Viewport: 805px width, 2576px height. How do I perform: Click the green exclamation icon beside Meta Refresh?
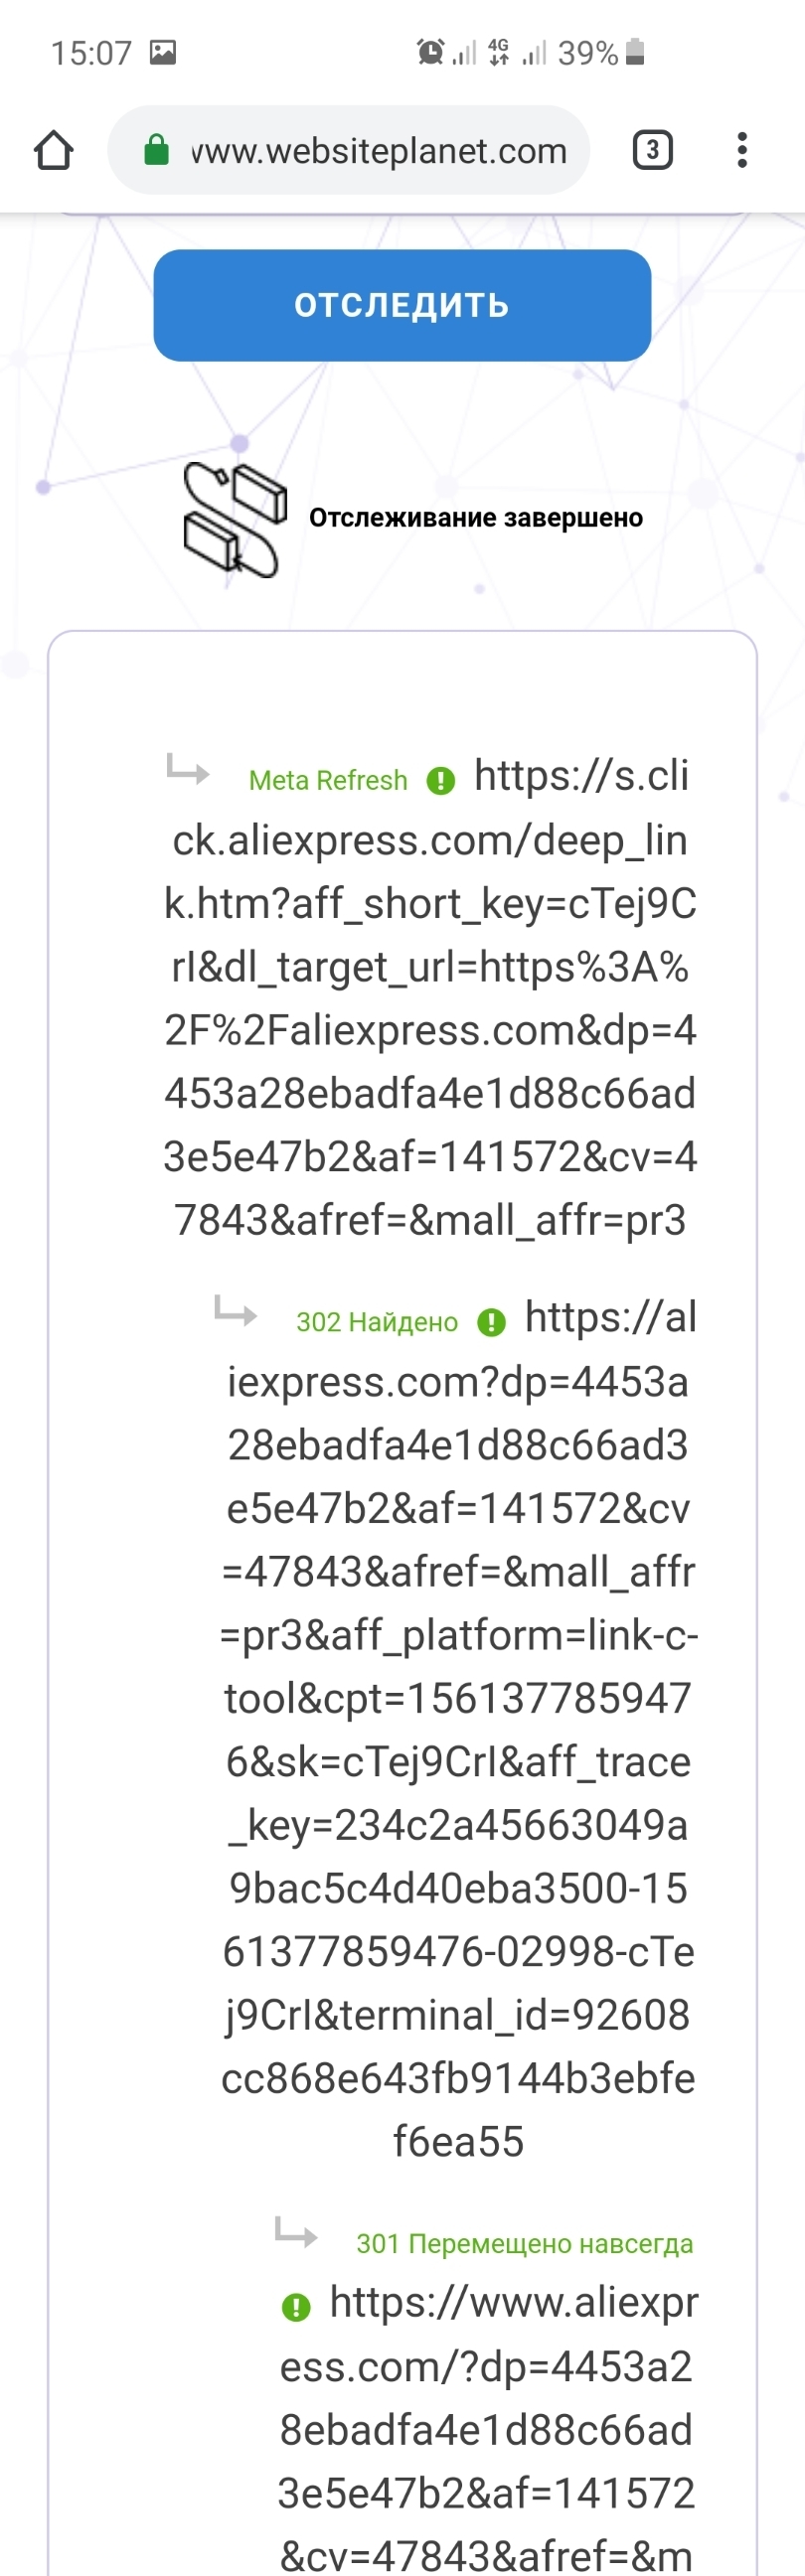[440, 781]
